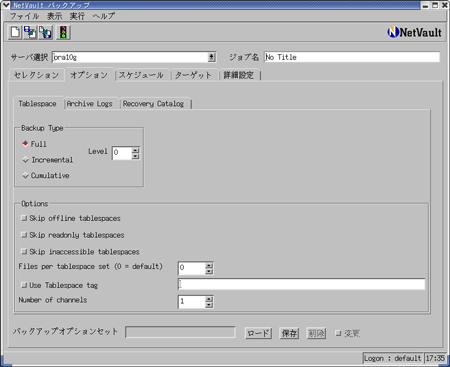
Task: Decrease Files per tablespace set value
Action: pos(209,271)
